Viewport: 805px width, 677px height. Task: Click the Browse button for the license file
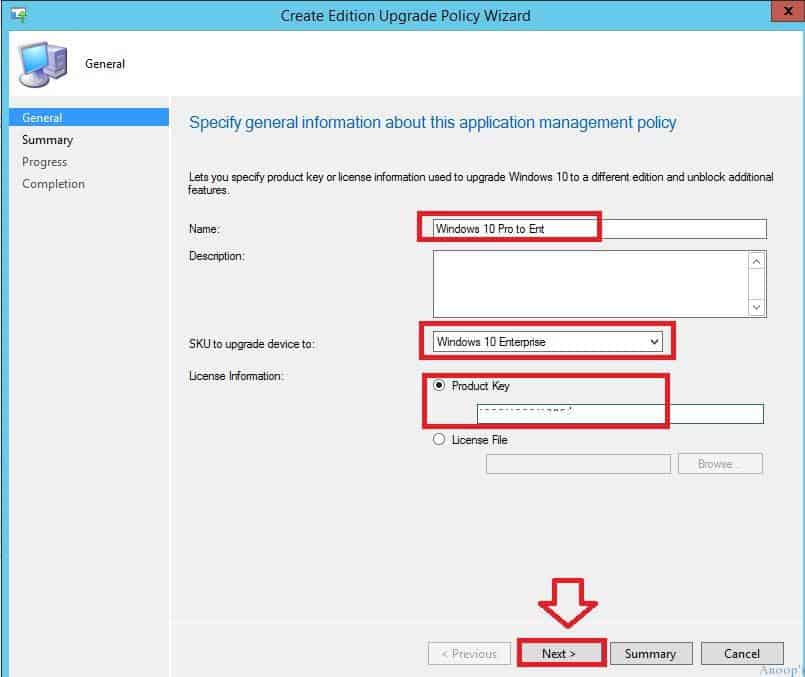coord(720,464)
